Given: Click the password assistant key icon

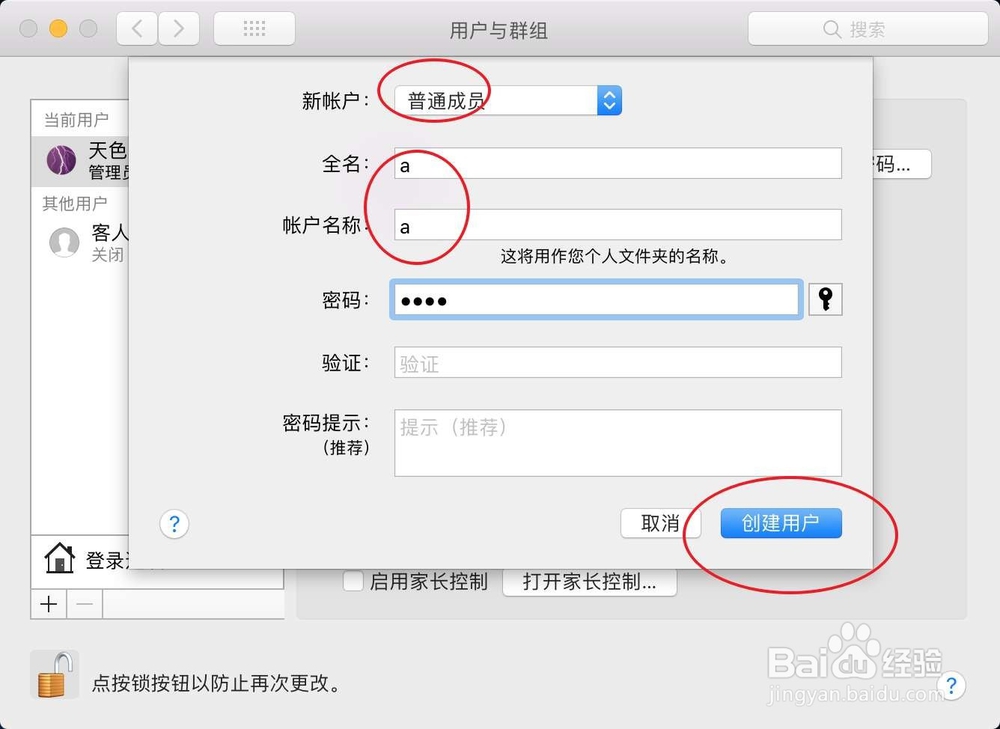Looking at the screenshot, I should point(825,299).
